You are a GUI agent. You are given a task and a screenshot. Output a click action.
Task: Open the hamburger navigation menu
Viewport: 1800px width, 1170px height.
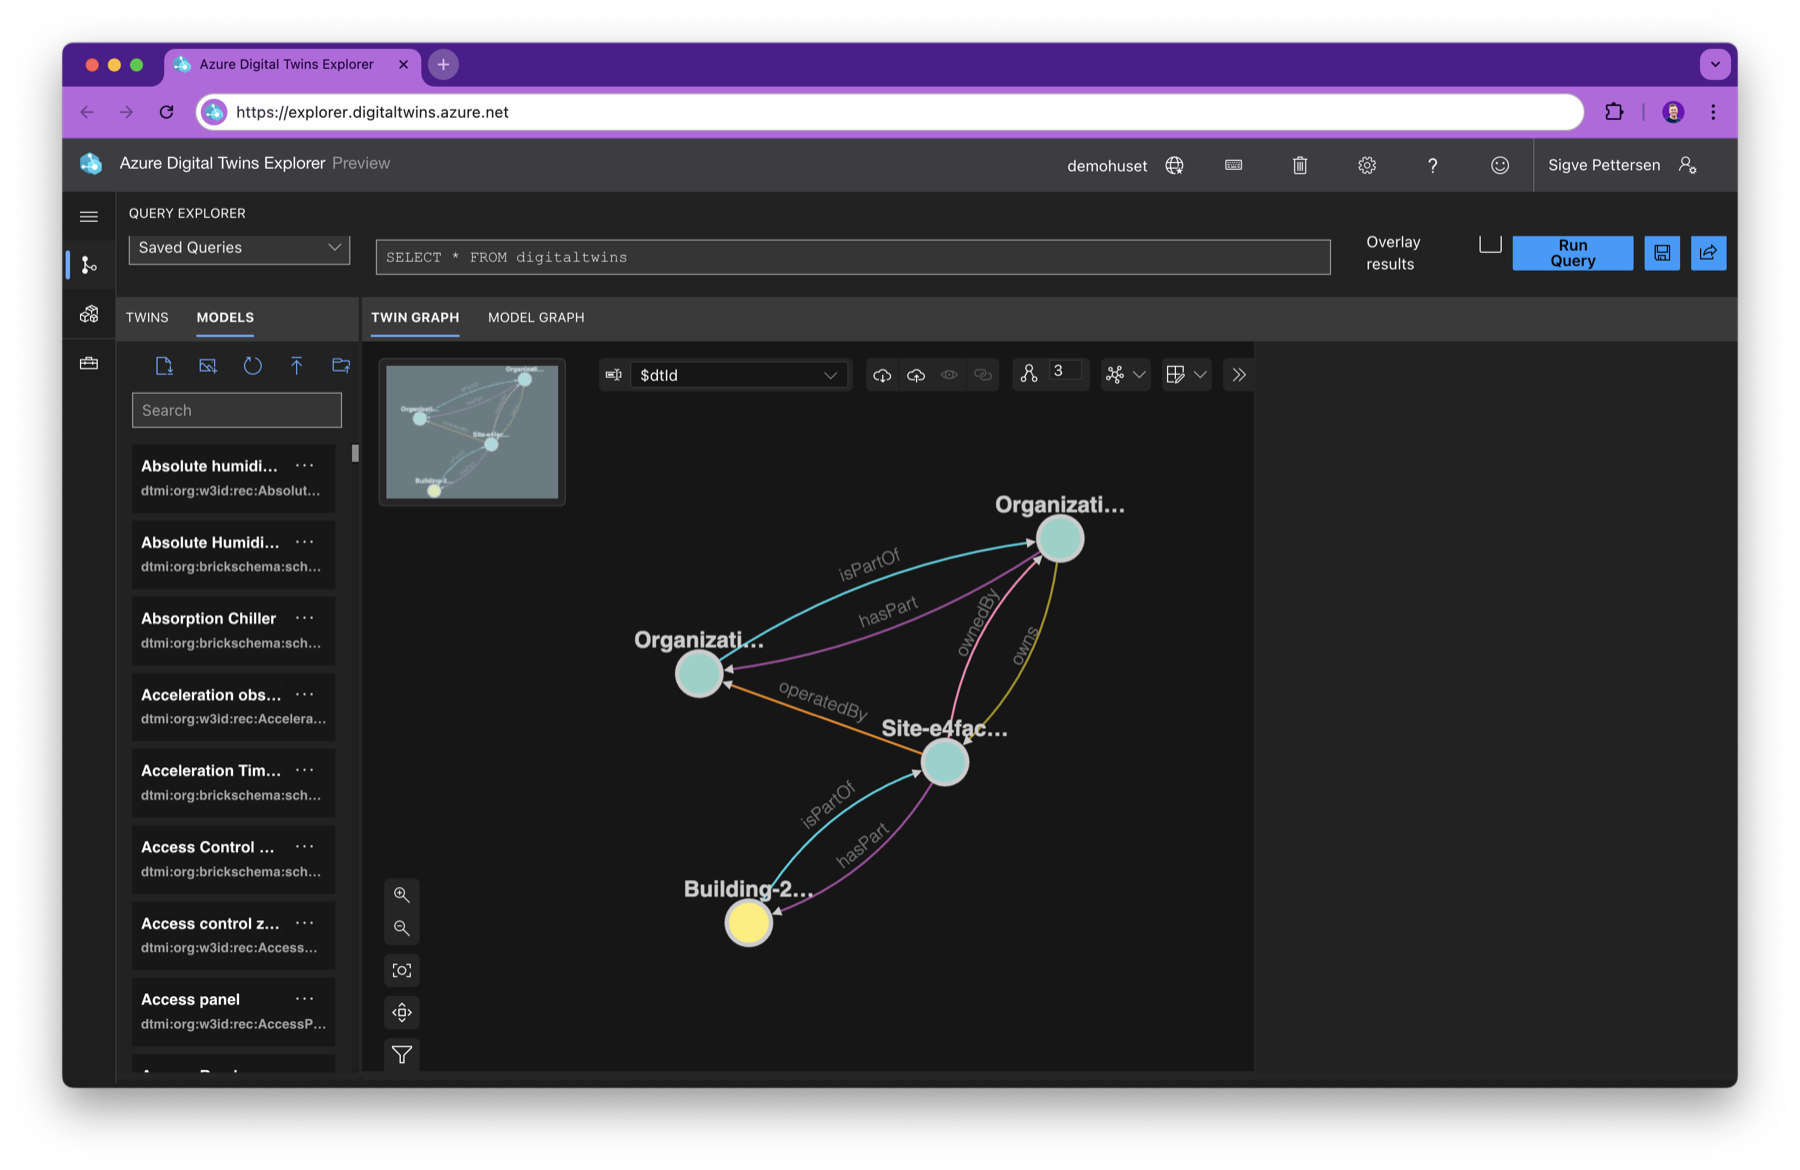coord(89,216)
